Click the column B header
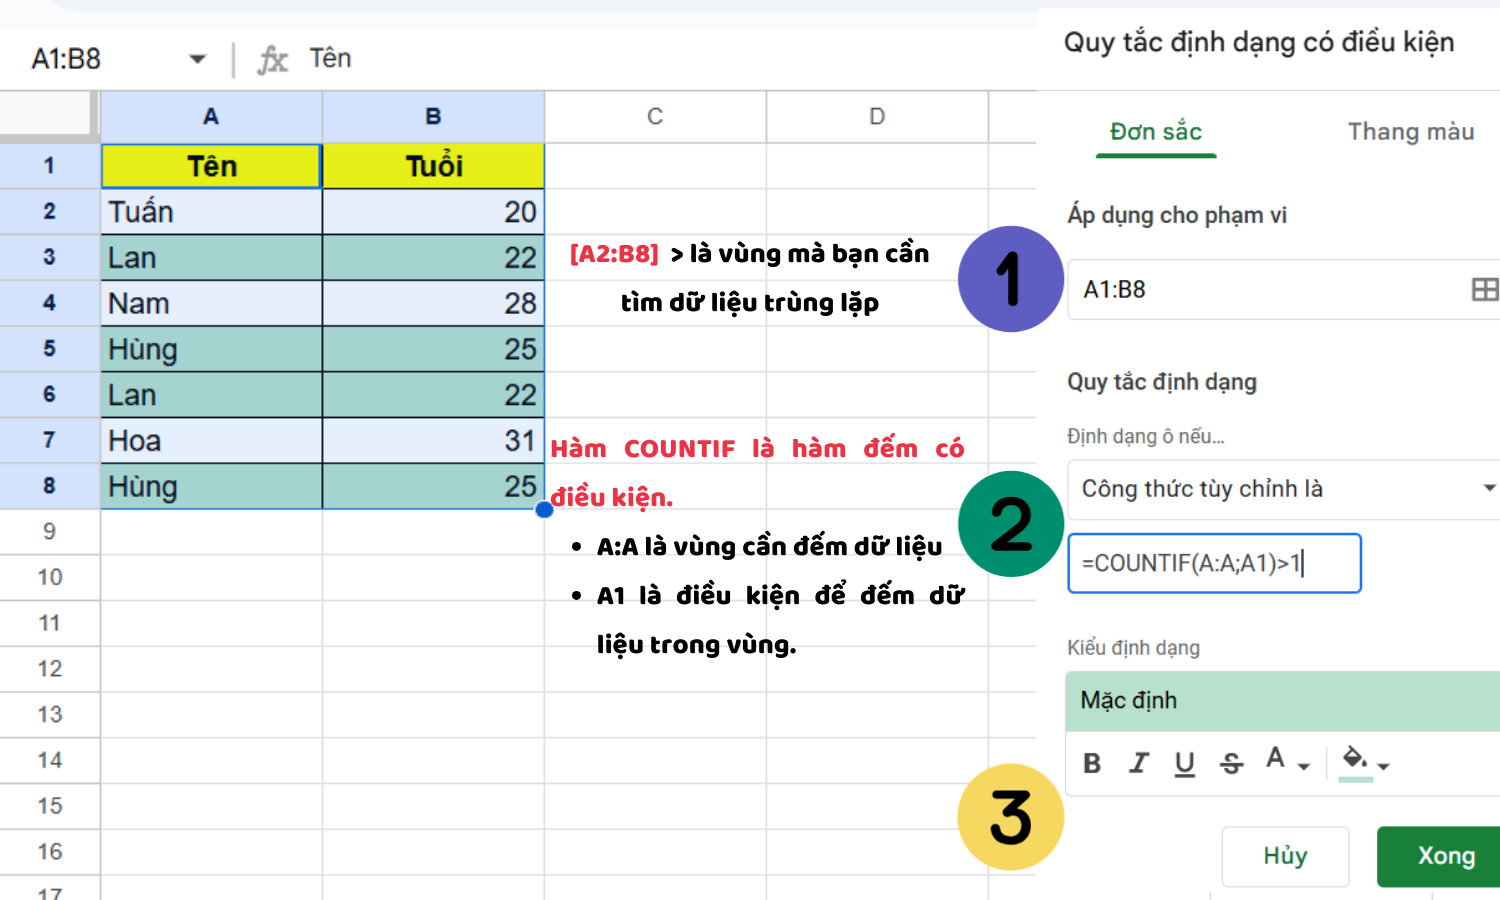The width and height of the screenshot is (1500, 900). click(x=432, y=116)
